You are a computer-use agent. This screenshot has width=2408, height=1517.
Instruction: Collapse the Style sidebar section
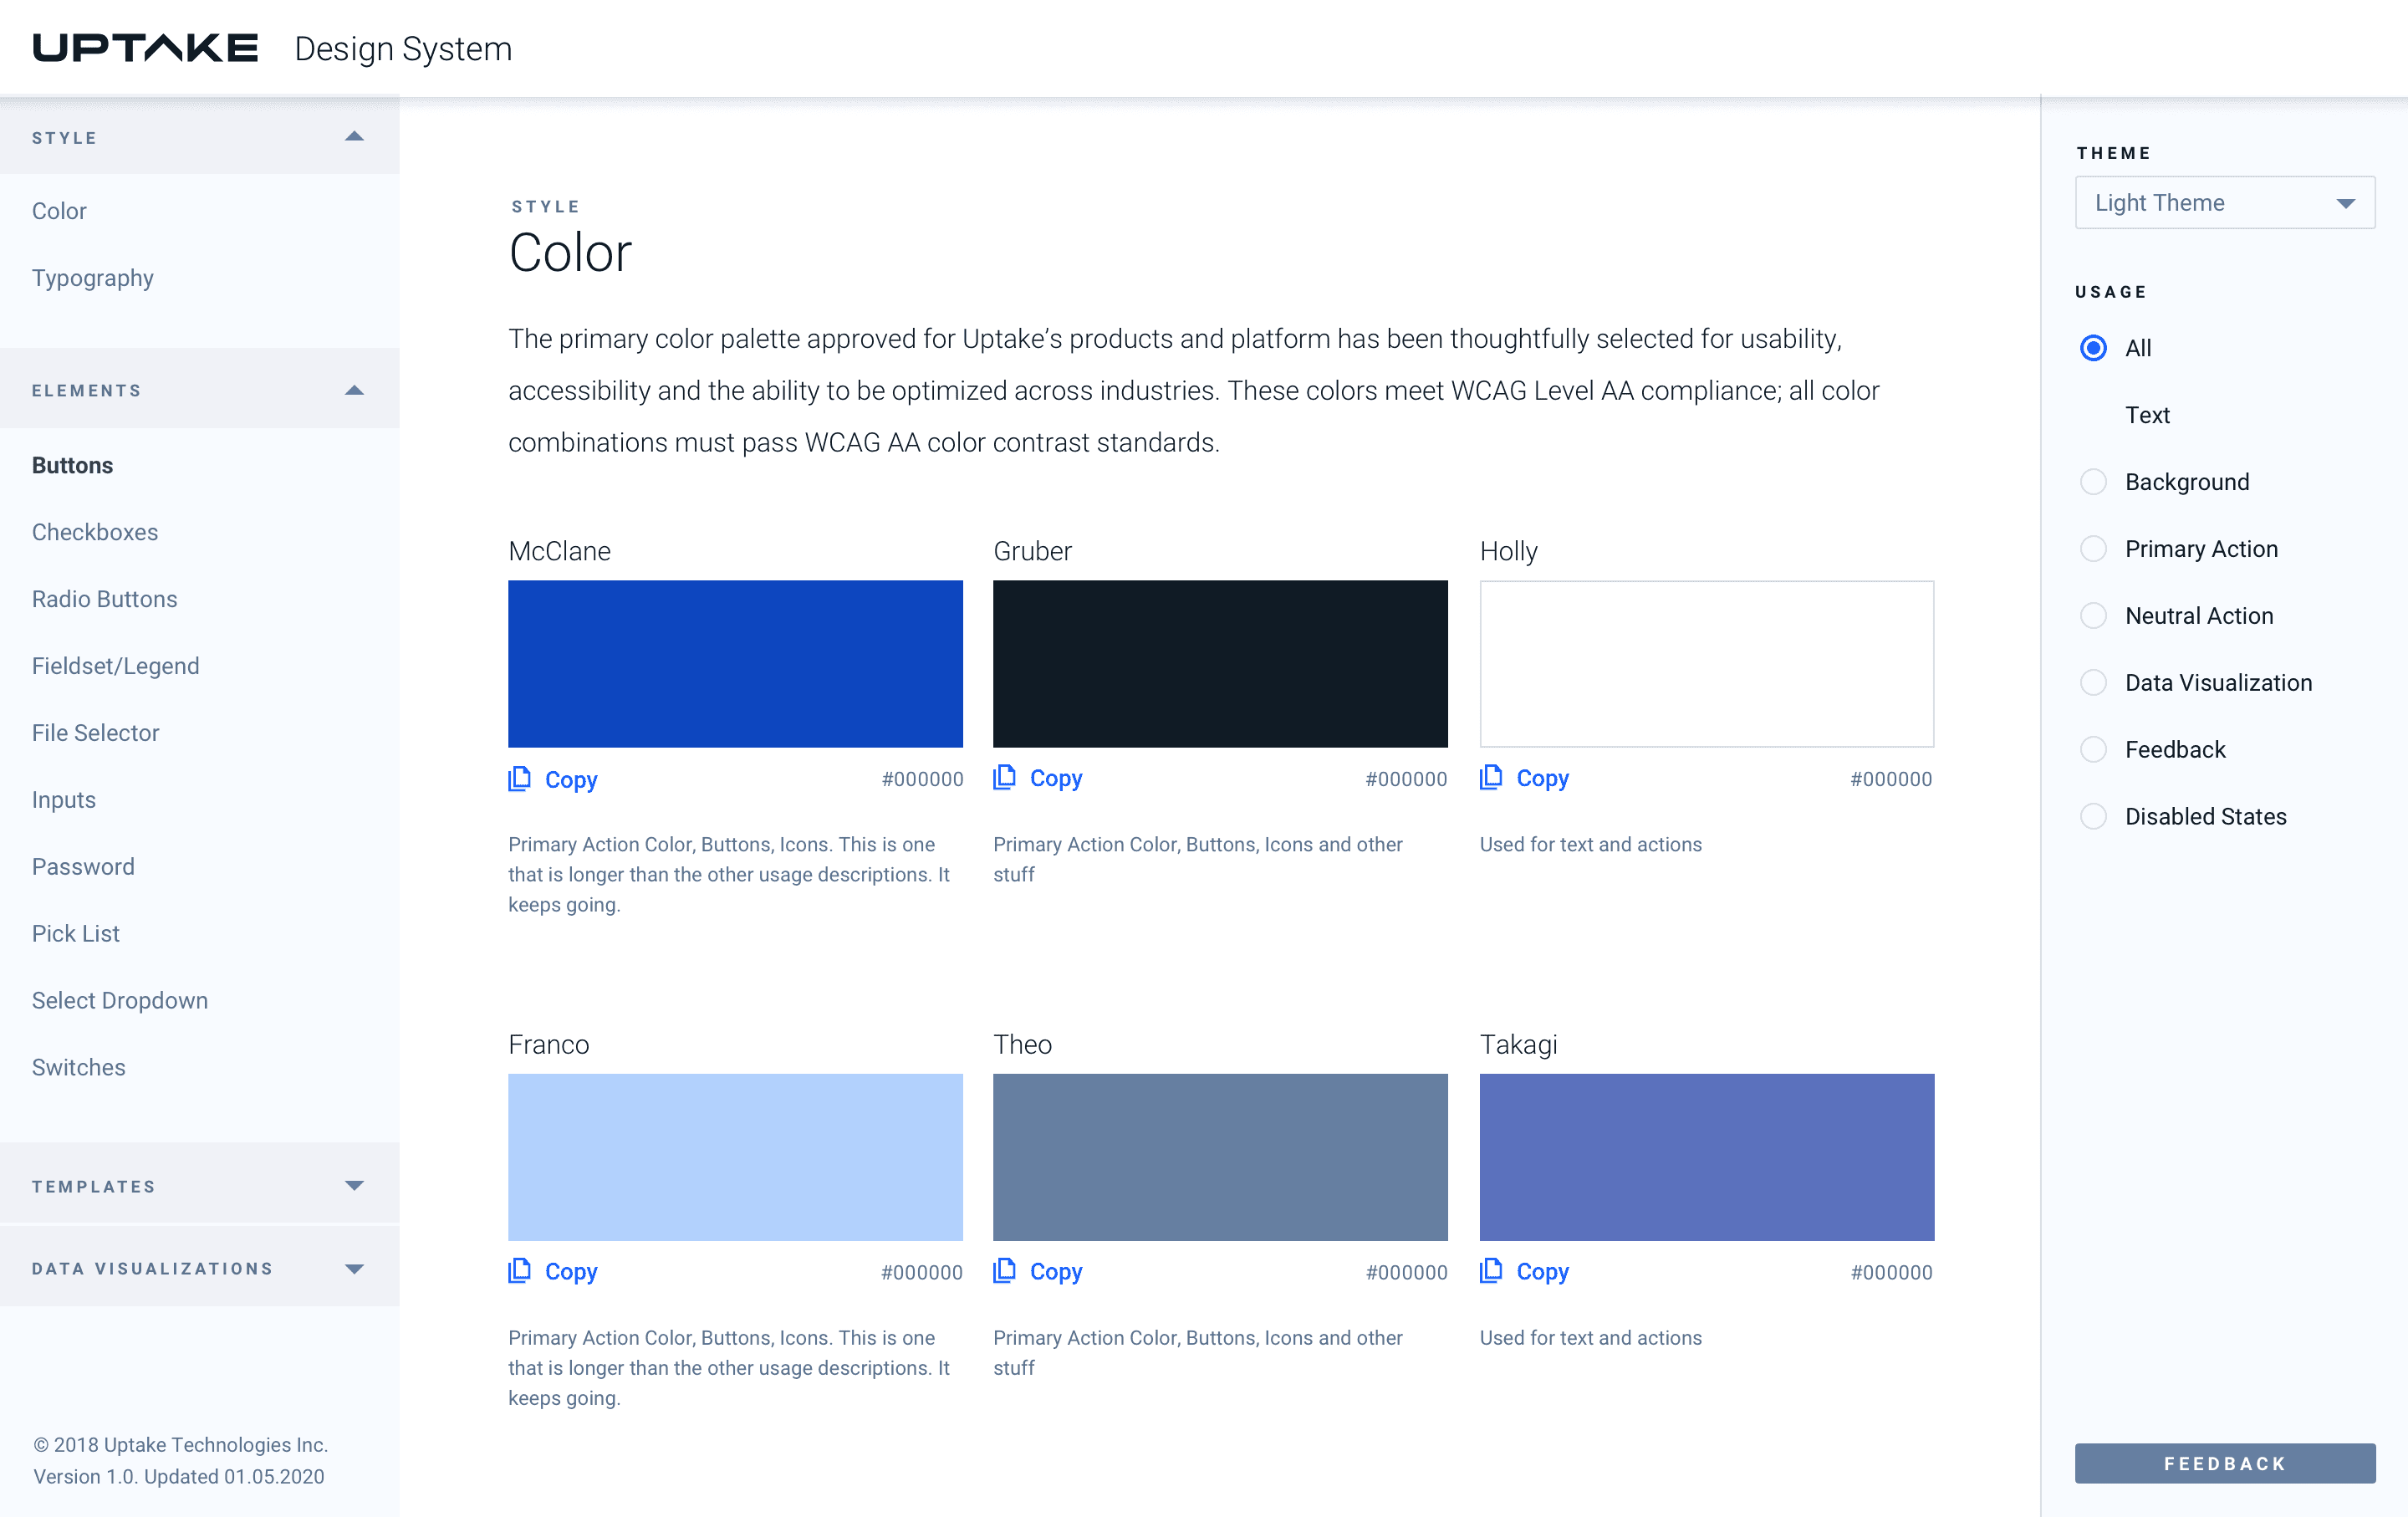point(354,137)
